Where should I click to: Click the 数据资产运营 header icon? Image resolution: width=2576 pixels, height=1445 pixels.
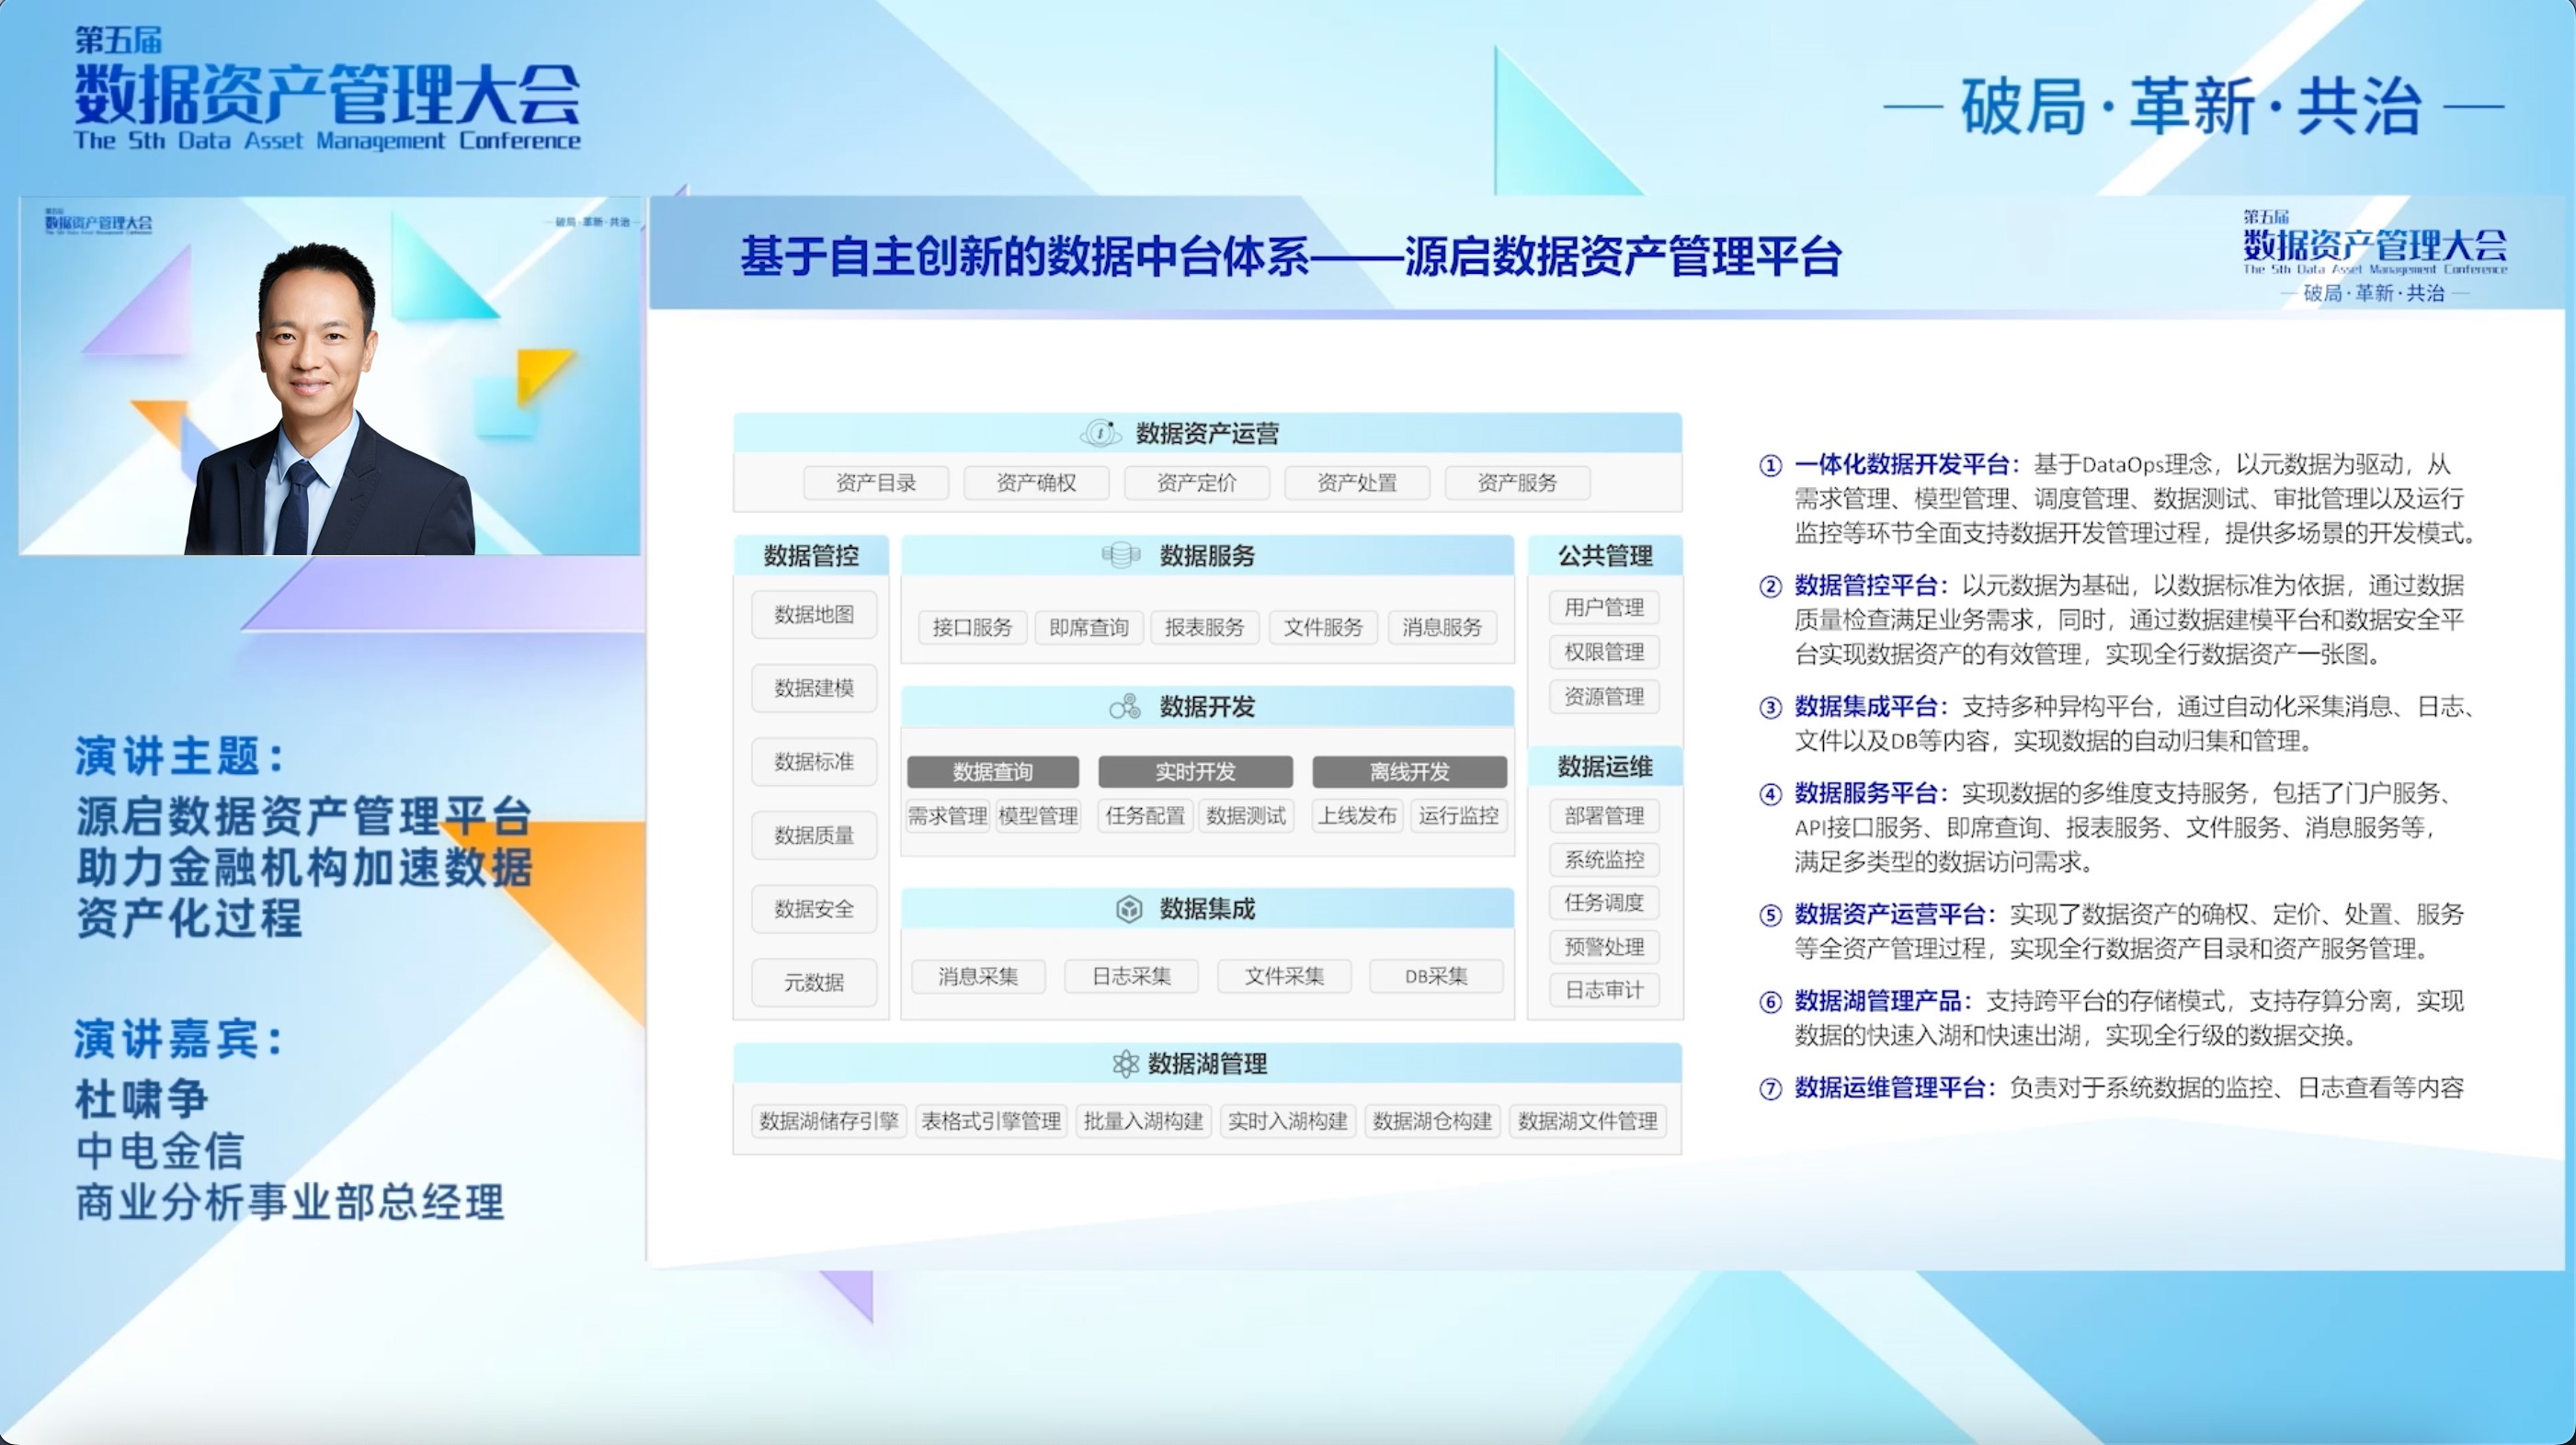(1100, 433)
